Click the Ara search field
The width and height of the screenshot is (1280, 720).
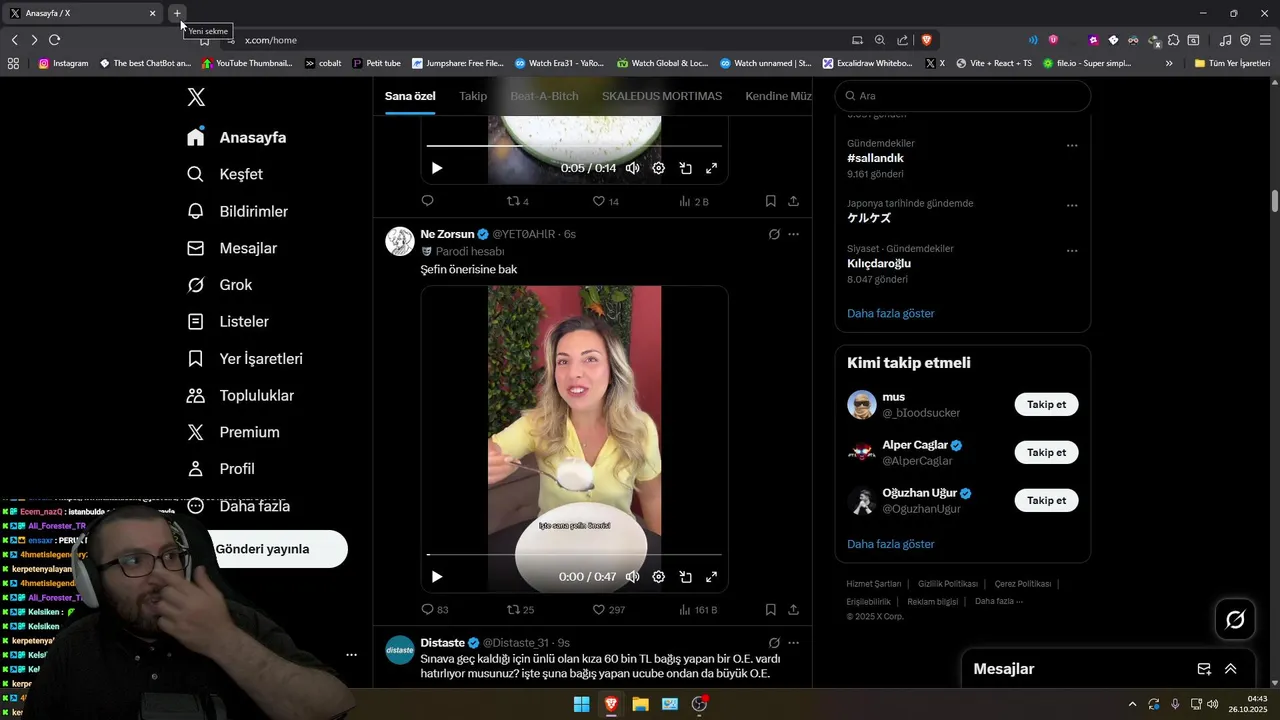click(x=963, y=96)
